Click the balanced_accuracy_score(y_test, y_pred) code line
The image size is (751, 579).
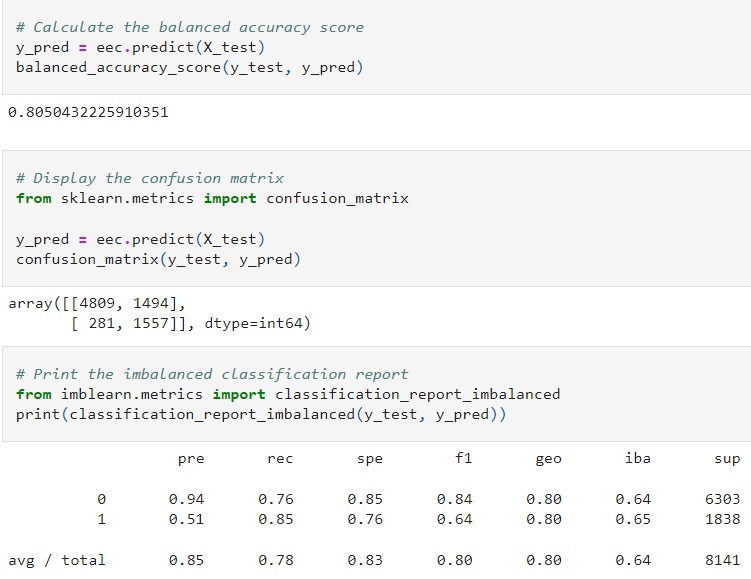pyautogui.click(x=190, y=67)
